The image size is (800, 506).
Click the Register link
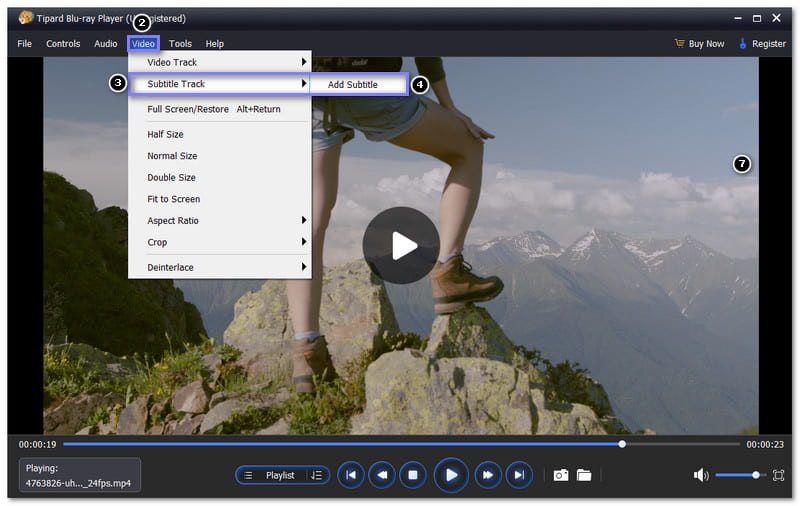pyautogui.click(x=768, y=44)
